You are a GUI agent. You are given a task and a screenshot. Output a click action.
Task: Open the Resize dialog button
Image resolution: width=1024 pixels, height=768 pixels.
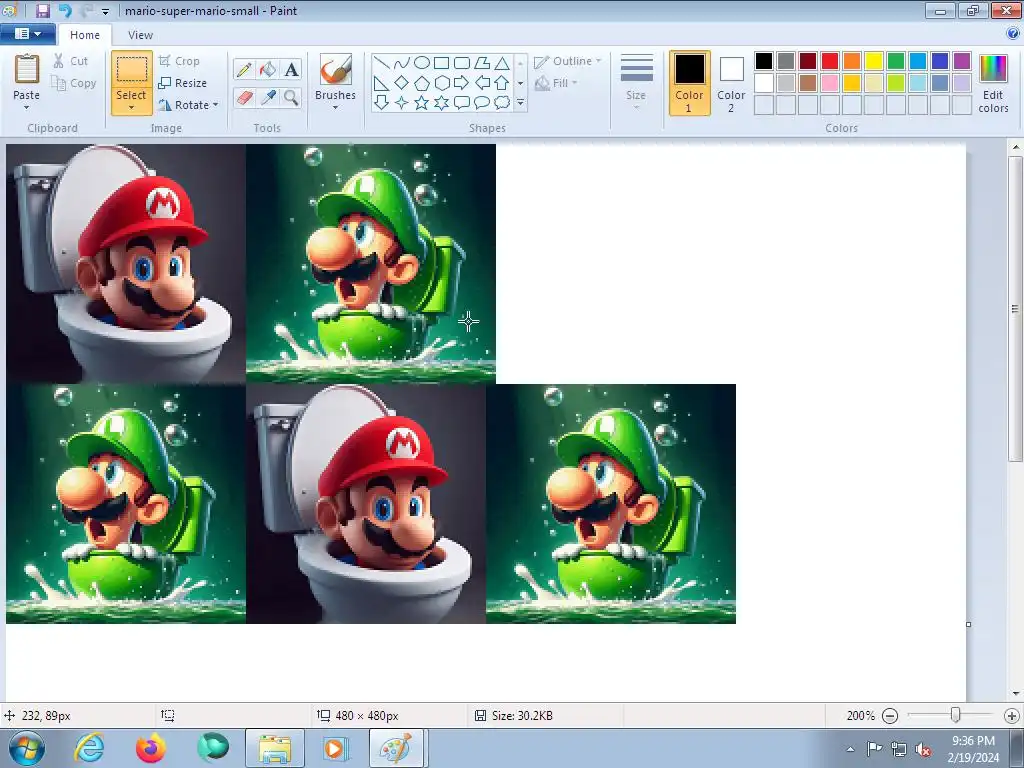[182, 83]
